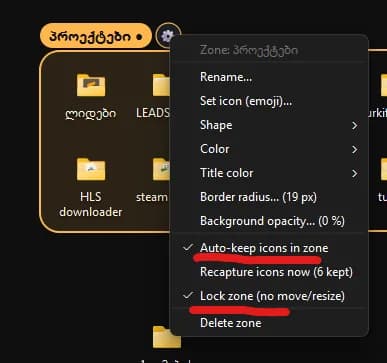This screenshot has height=363, width=387.
Task: Expand the Shape submenu
Action: pyautogui.click(x=269, y=125)
